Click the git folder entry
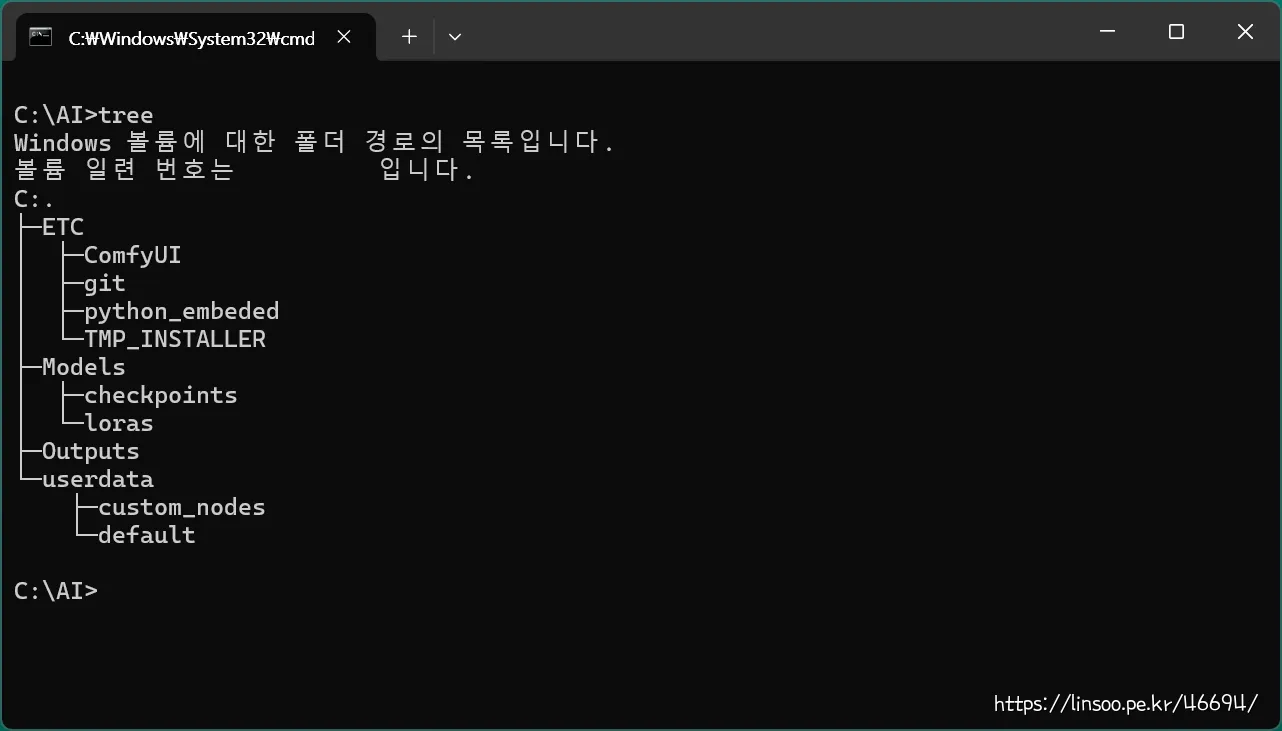The height and width of the screenshot is (731, 1282). 105,283
